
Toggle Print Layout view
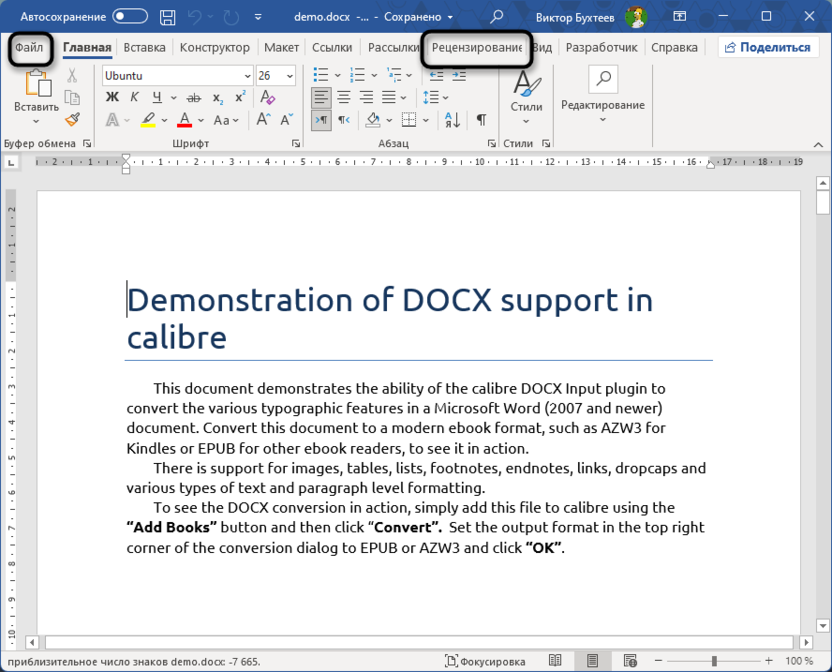click(593, 660)
